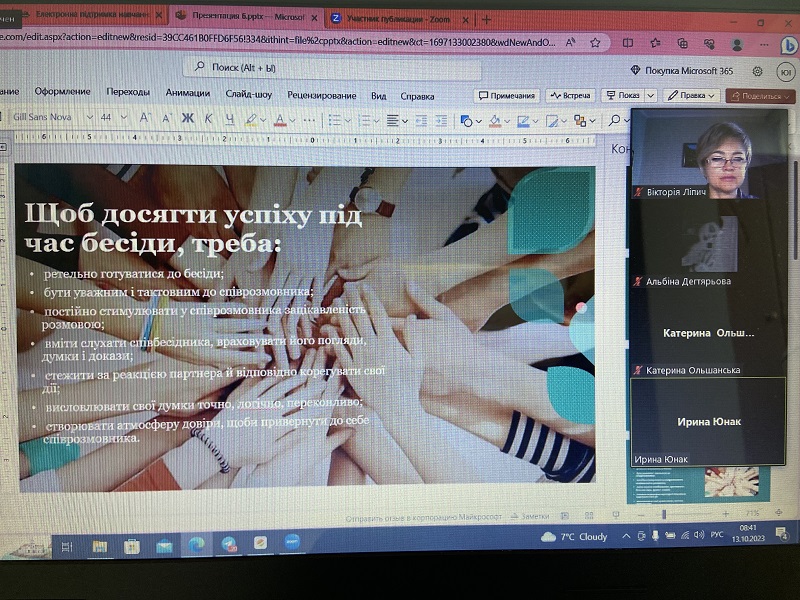Image resolution: width=800 pixels, height=600 pixels.
Task: Underline text with the Ч button
Action: (x=230, y=119)
